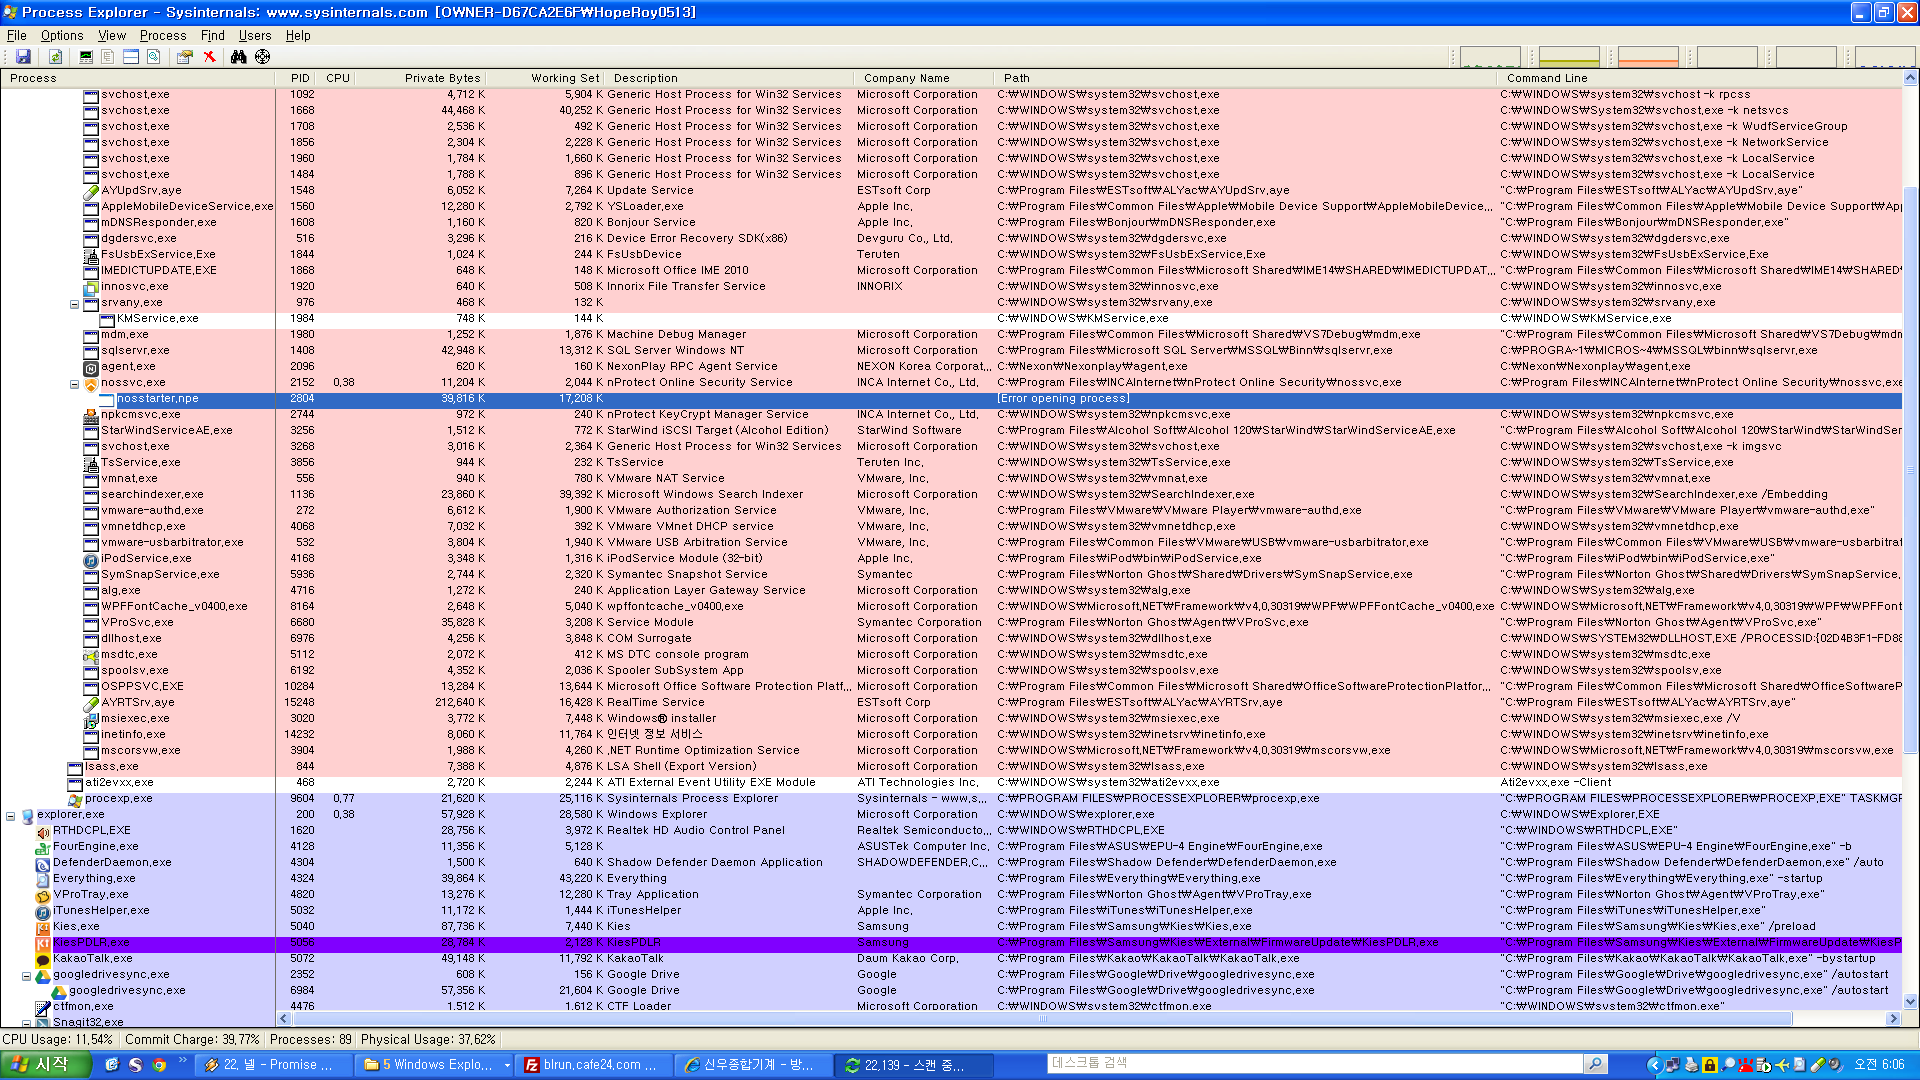The image size is (1920, 1080).
Task: Click the View DLLs/Handles toolbar icon
Action: point(154,57)
